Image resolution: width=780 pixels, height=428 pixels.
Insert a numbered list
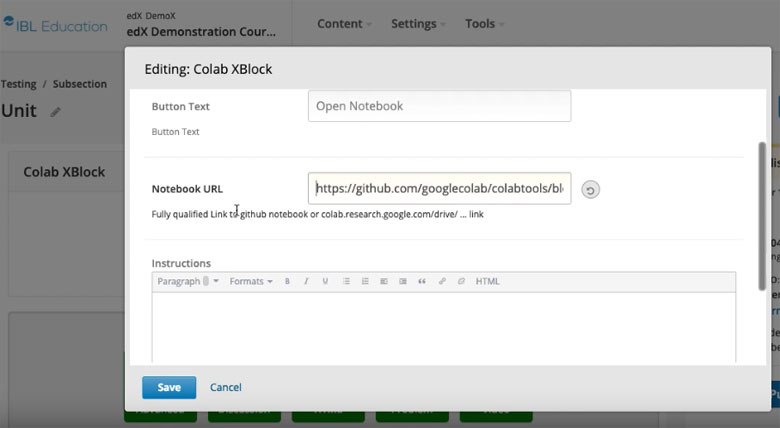(x=365, y=282)
